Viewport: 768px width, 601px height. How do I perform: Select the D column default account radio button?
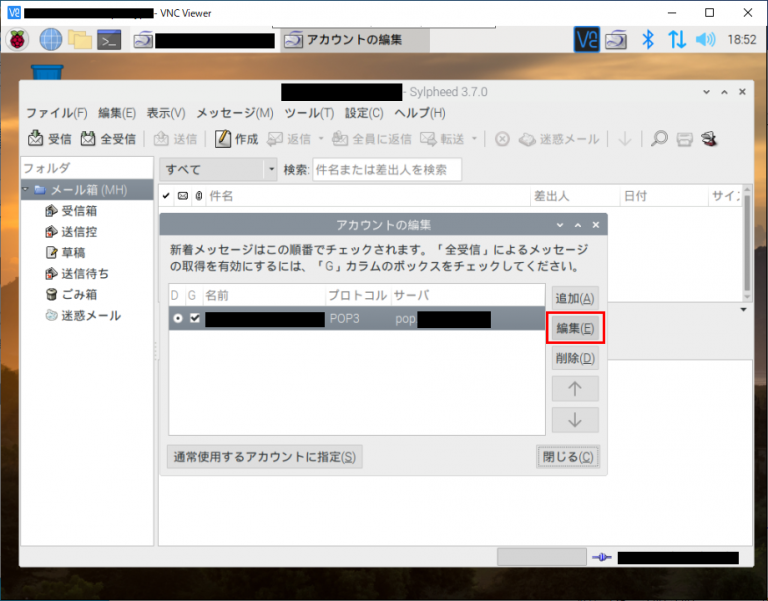177,319
